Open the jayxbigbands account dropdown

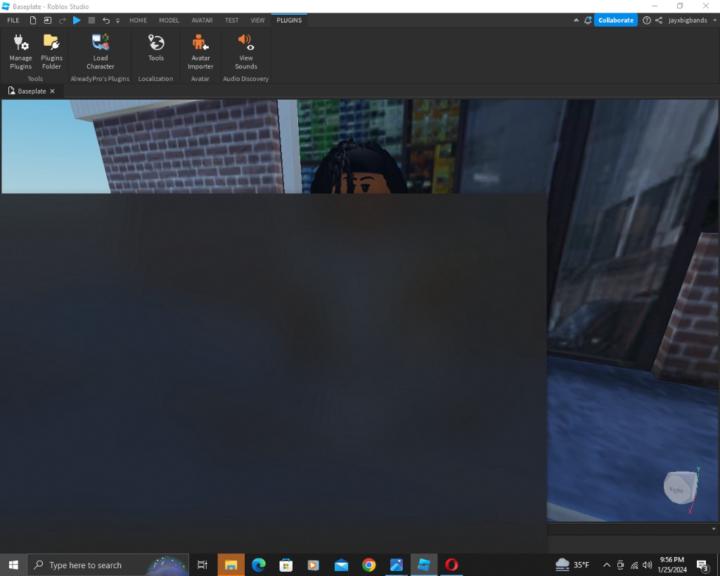[692, 20]
